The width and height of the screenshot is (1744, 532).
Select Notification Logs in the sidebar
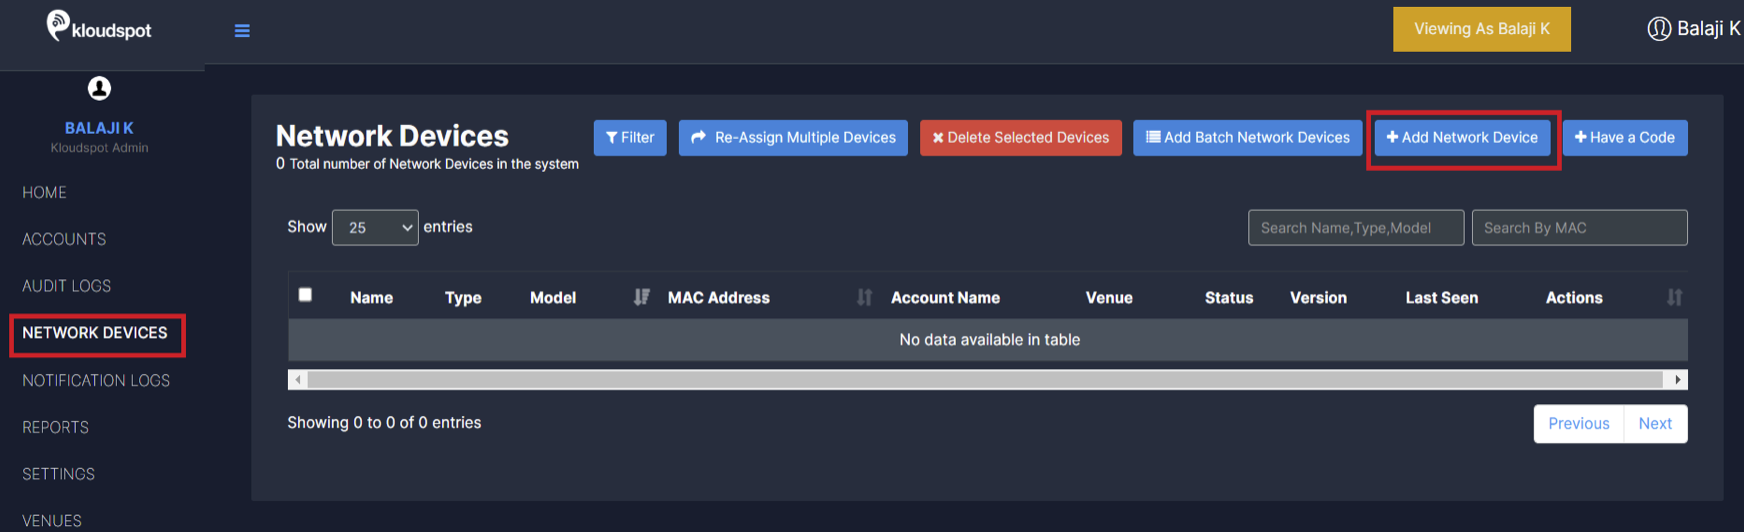[96, 381]
